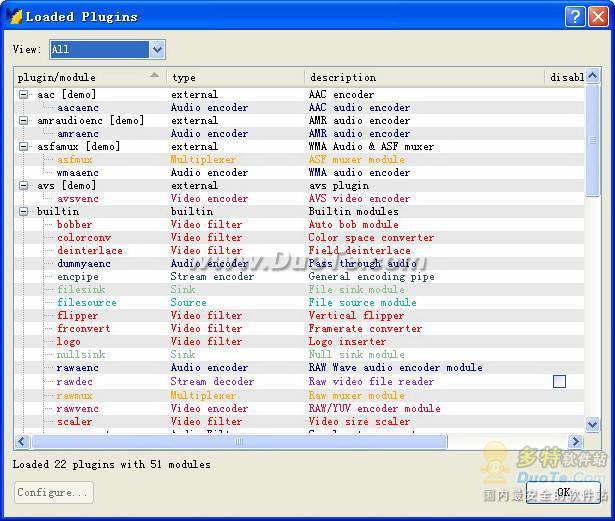Click the vertical scrollbar up arrow
The image size is (615, 521).
(x=593, y=75)
